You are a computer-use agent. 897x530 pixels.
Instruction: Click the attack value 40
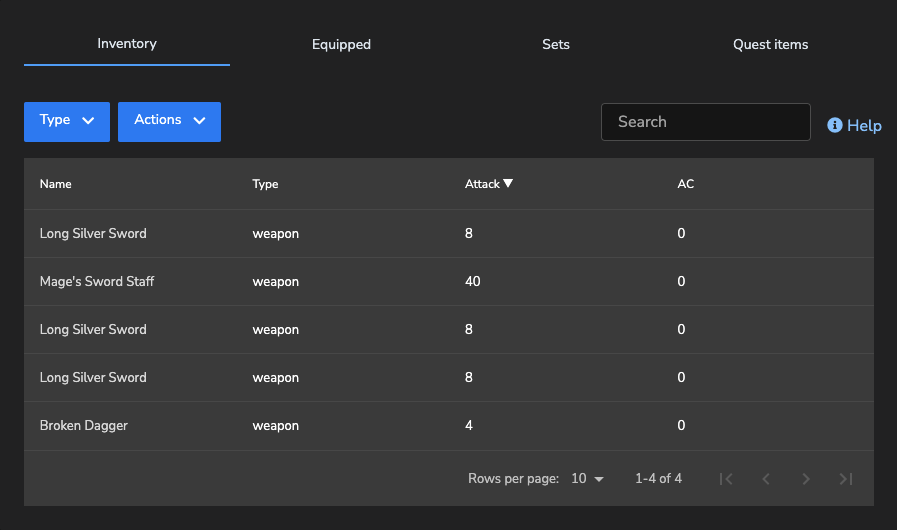pos(473,281)
